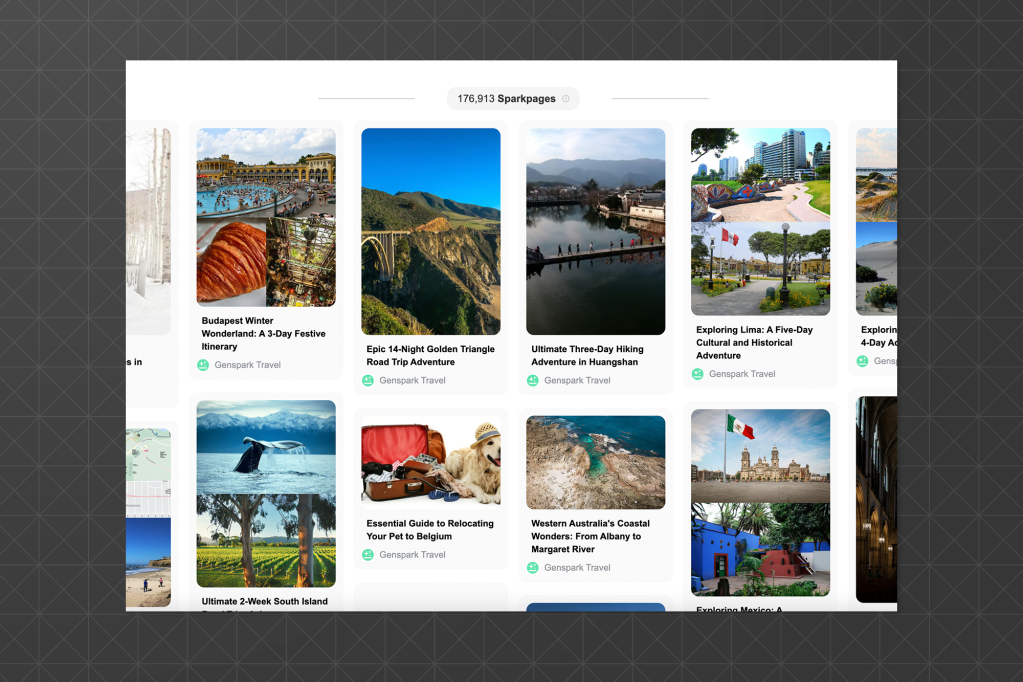Open the suitcase and golden retriever photo

point(431,463)
